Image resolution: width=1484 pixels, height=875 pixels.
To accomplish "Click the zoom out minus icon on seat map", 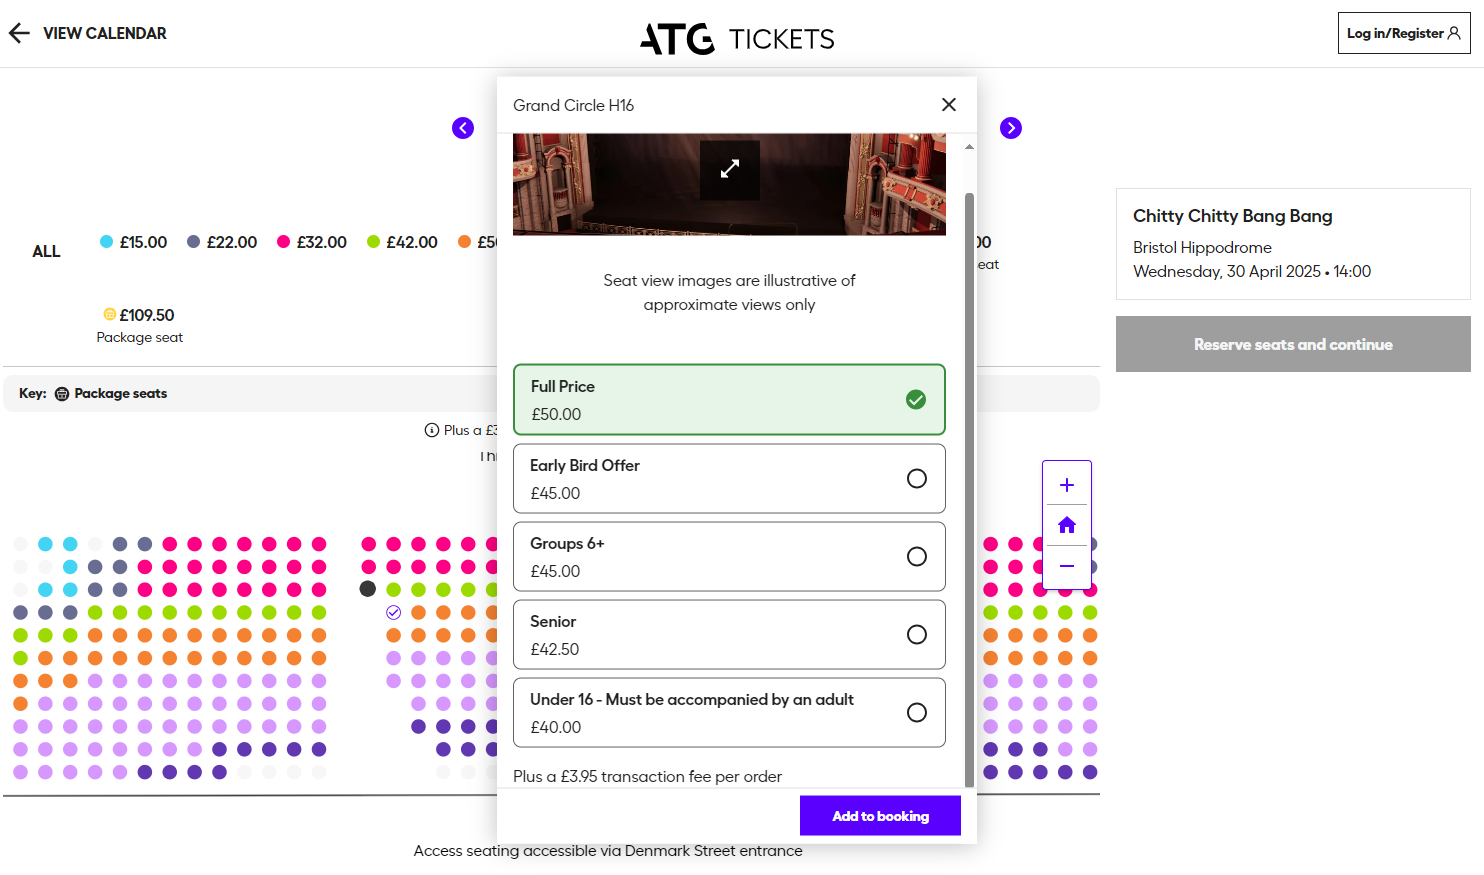I will (1067, 565).
